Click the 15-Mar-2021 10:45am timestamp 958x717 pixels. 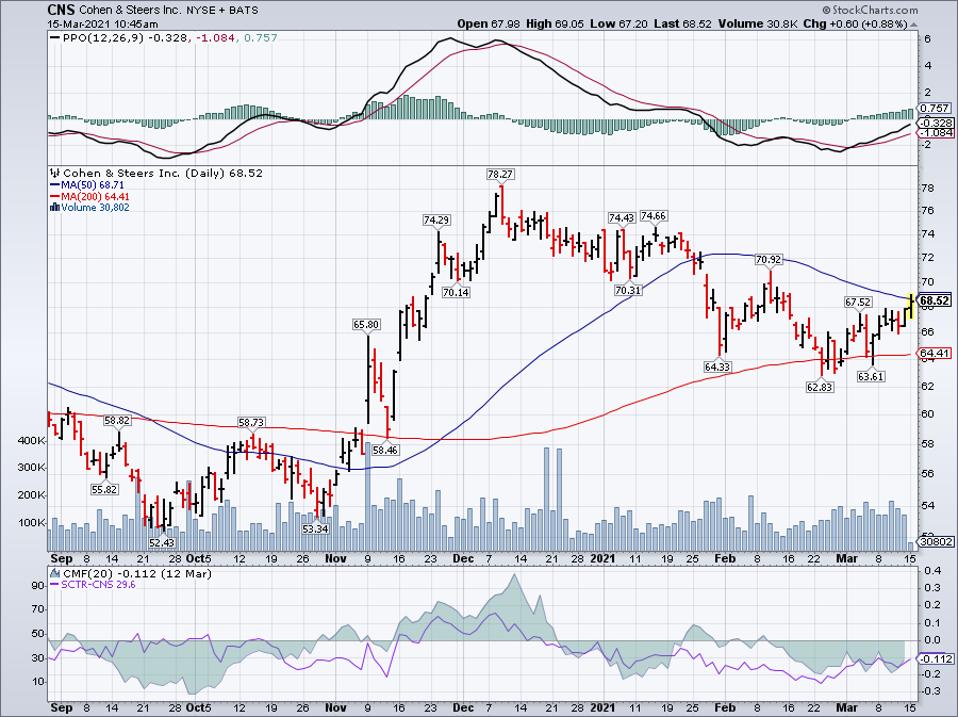point(103,24)
